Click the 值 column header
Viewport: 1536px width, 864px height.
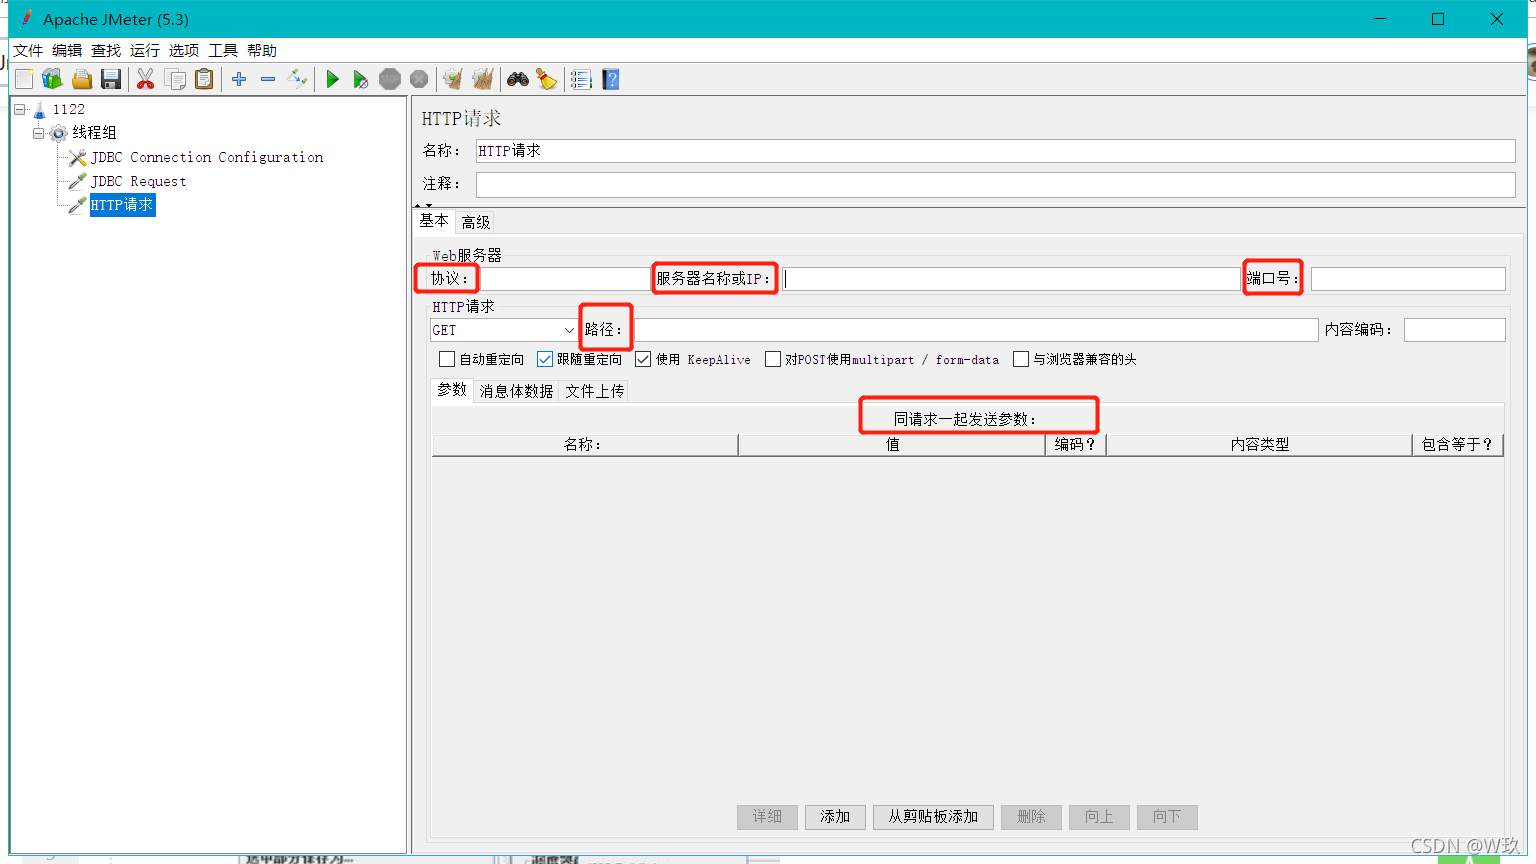(892, 445)
